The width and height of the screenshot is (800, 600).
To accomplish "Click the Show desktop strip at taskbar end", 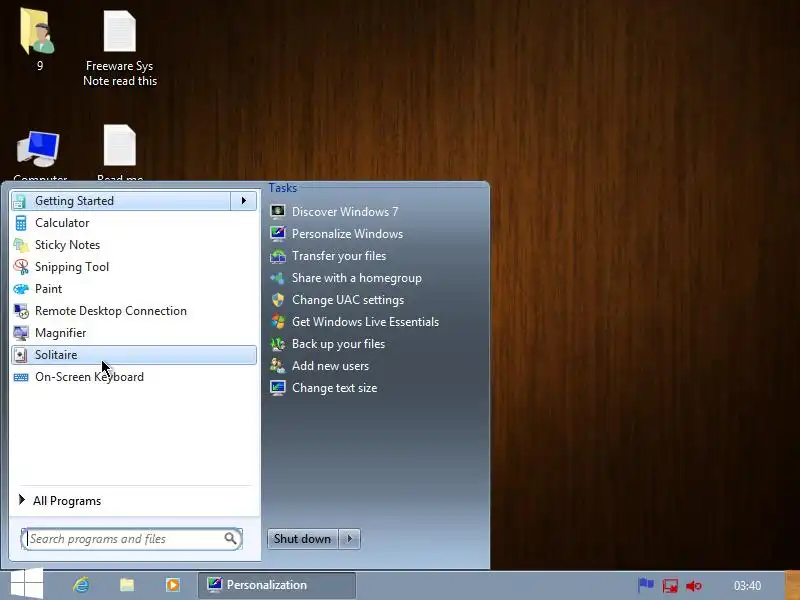I will [792, 585].
